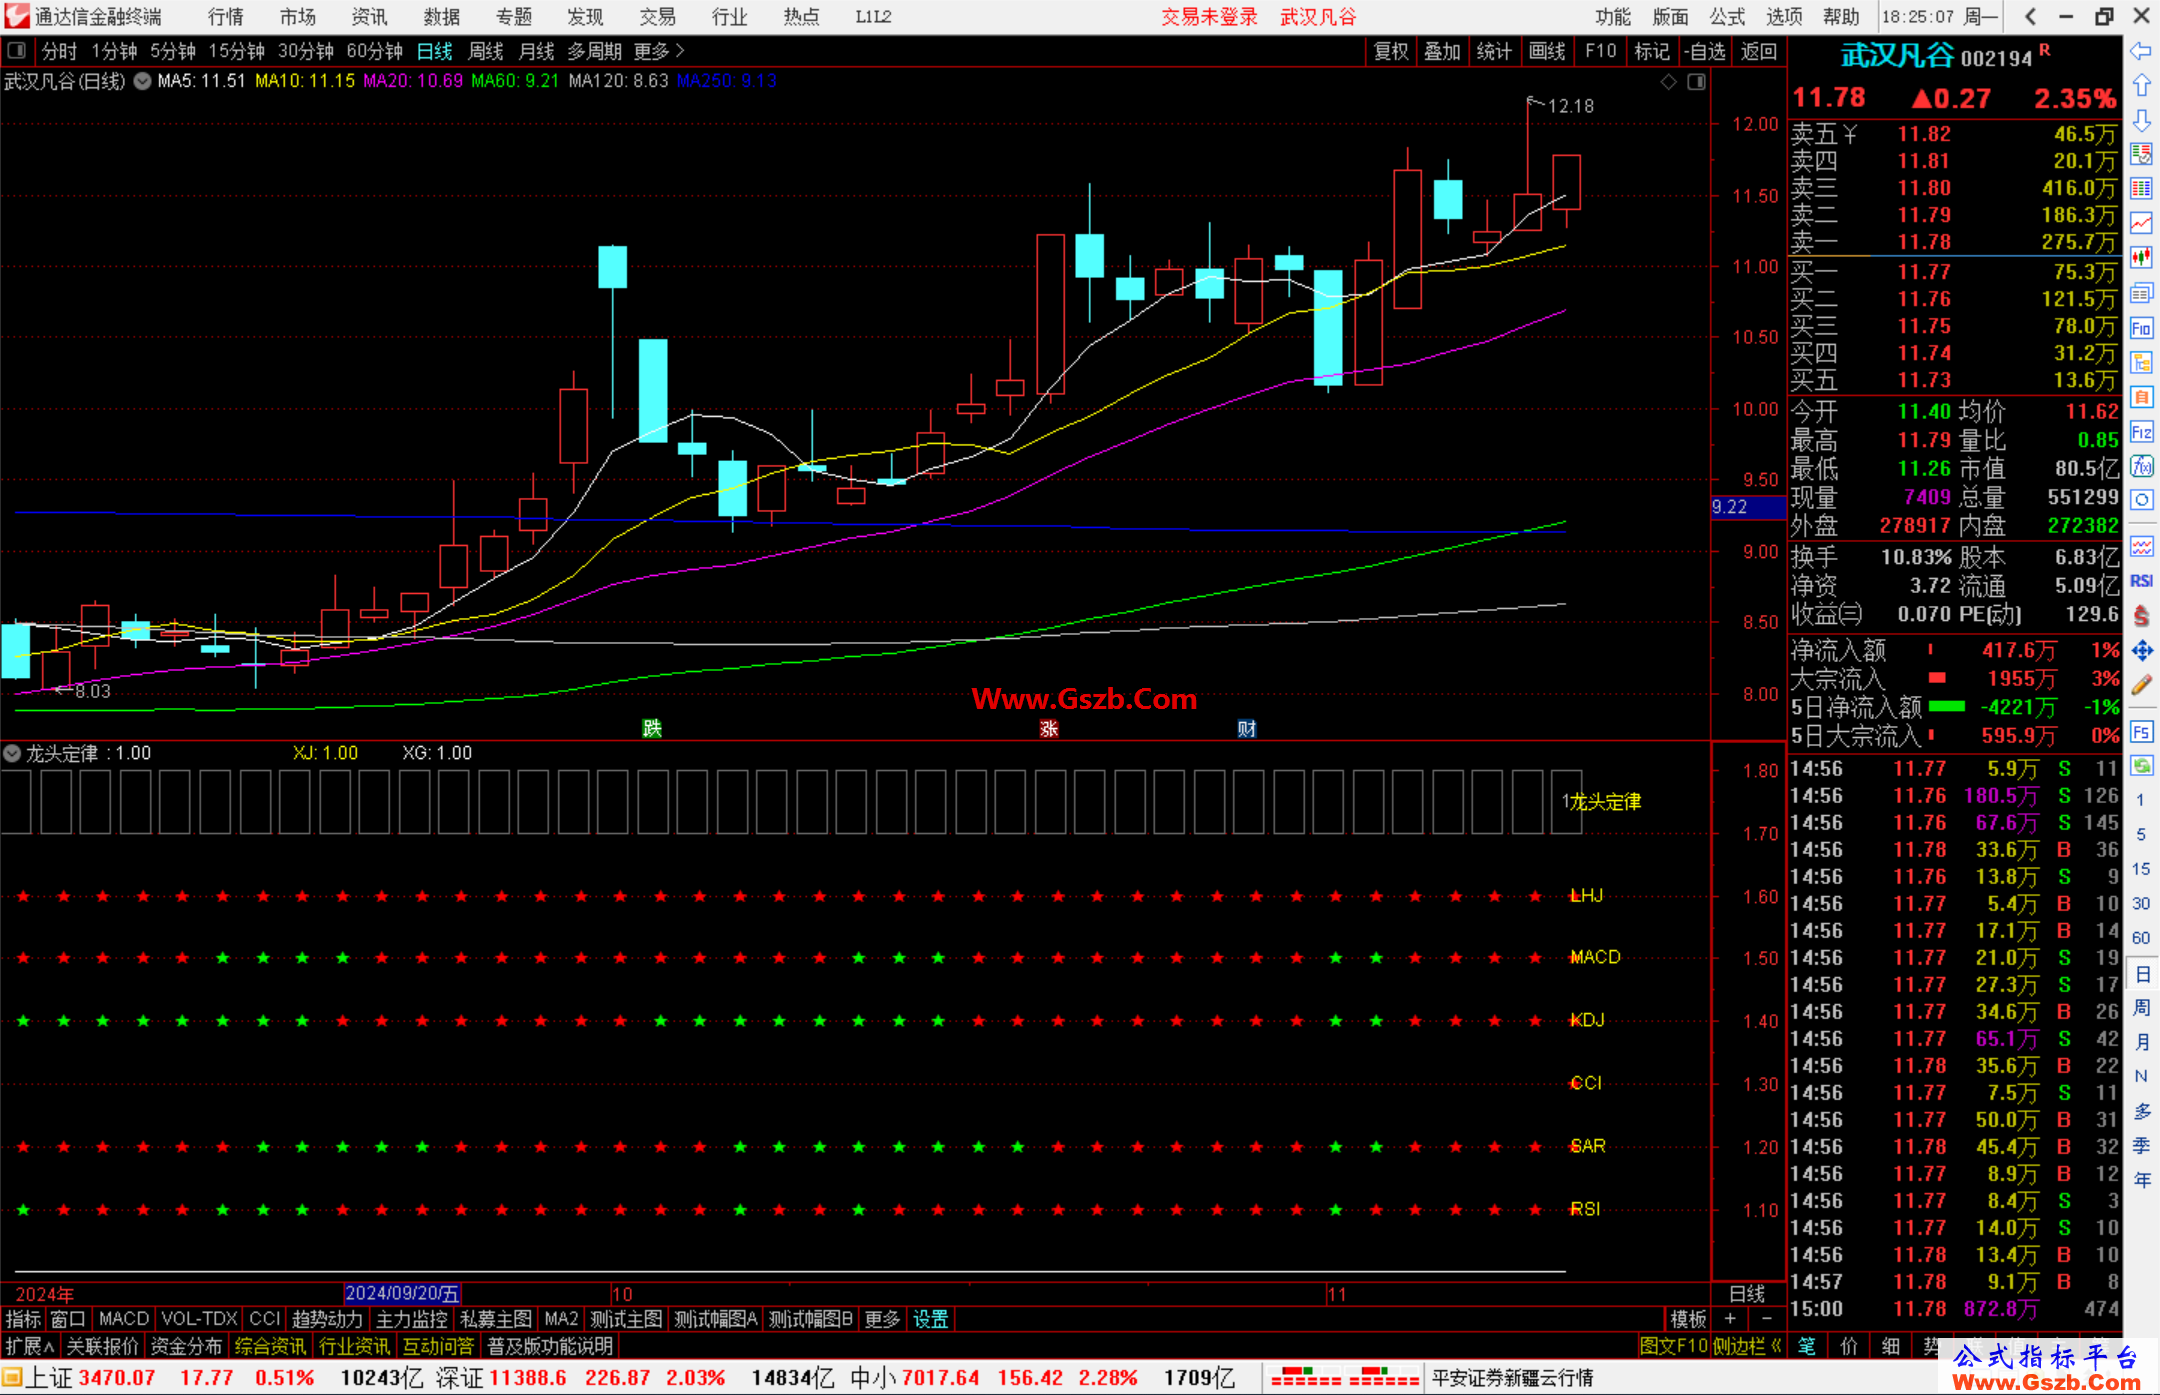
Task: Select the pencil drawing tool icon
Action: coord(2141,686)
